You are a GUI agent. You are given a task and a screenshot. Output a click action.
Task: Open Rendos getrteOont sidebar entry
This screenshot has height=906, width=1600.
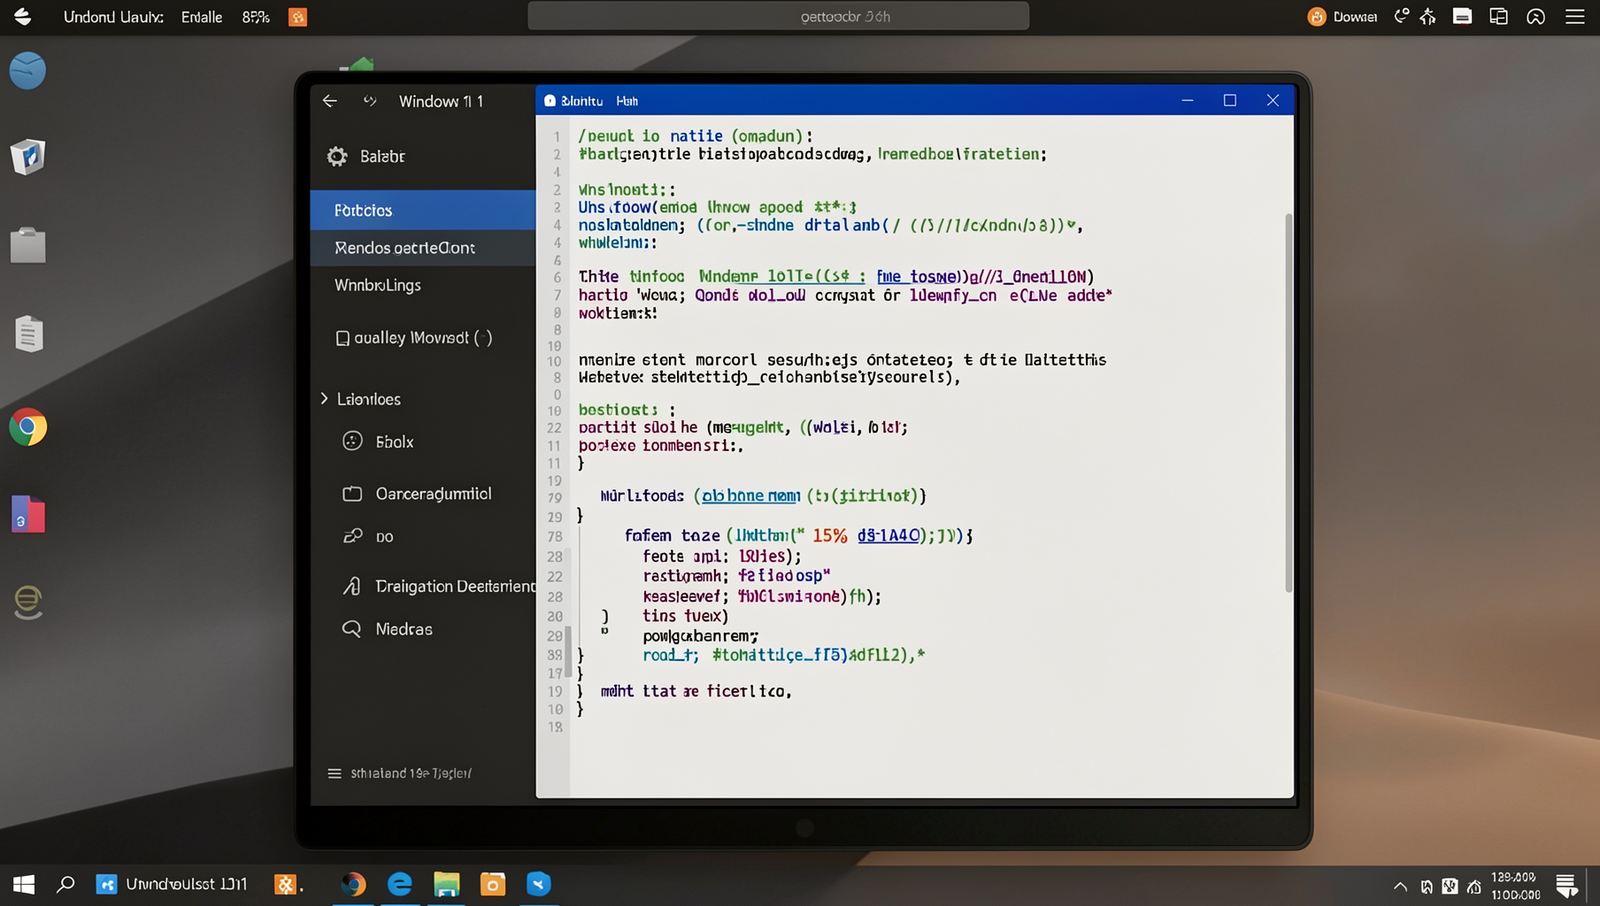tap(423, 248)
